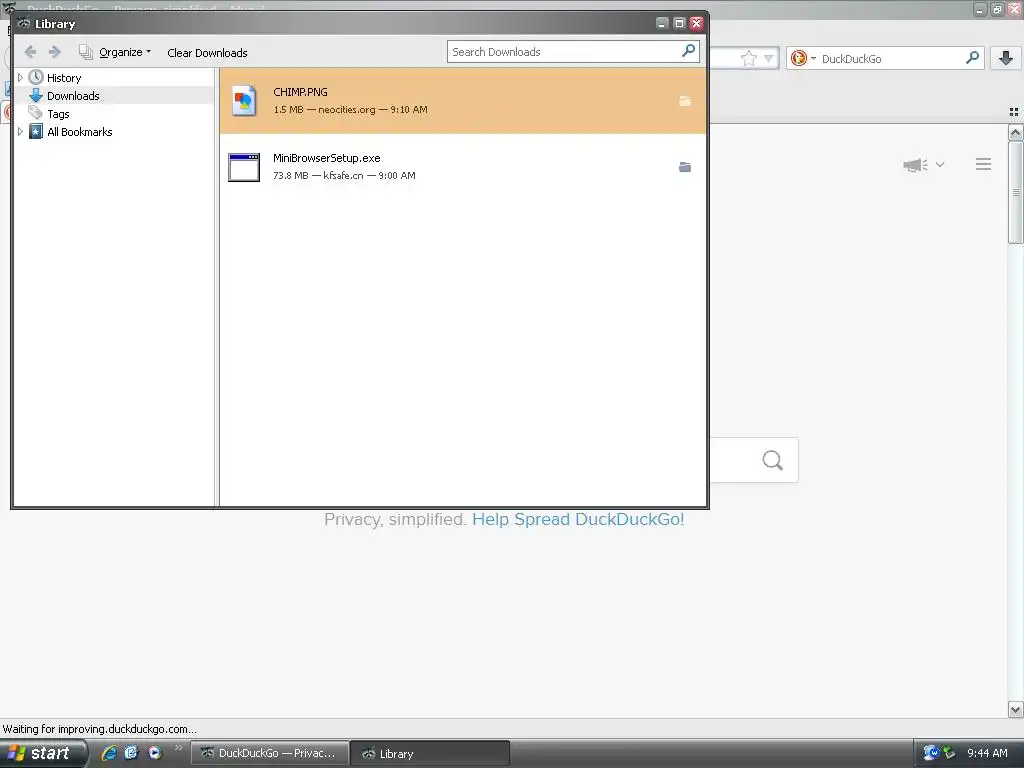
Task: Open the DuckDuckGo hamburger menu
Action: pyautogui.click(x=984, y=165)
